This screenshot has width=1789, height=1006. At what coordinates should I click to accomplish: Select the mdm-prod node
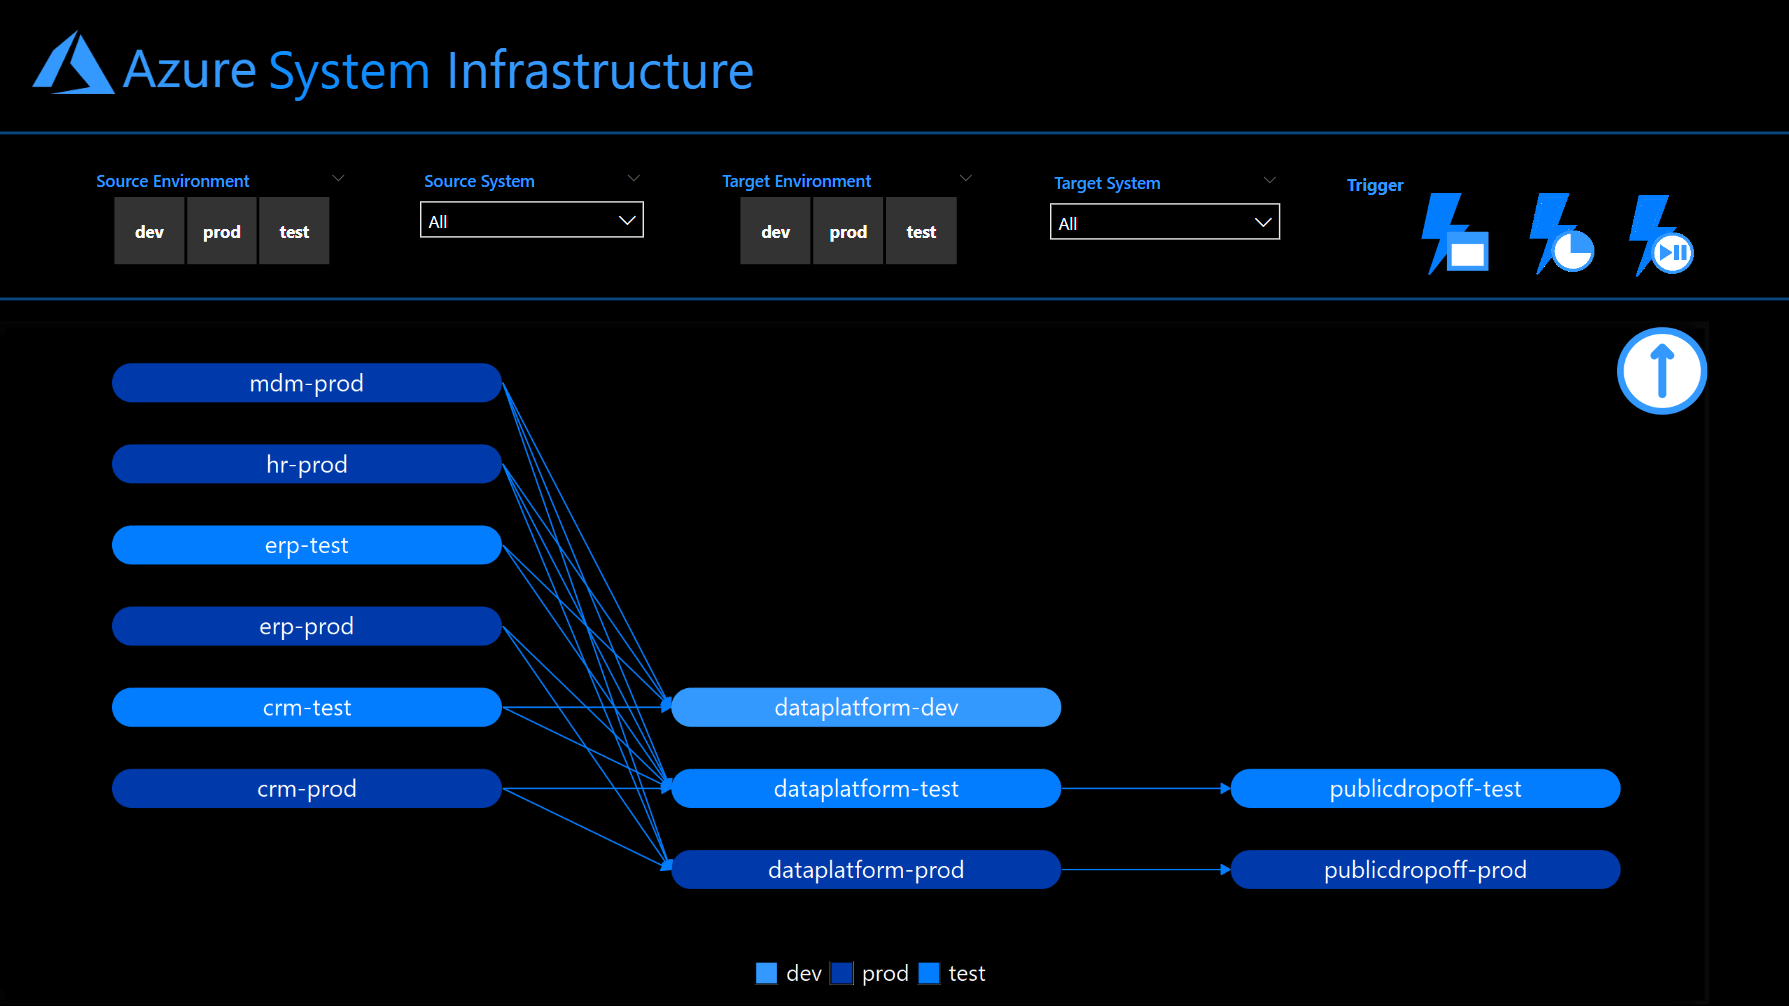coord(306,382)
